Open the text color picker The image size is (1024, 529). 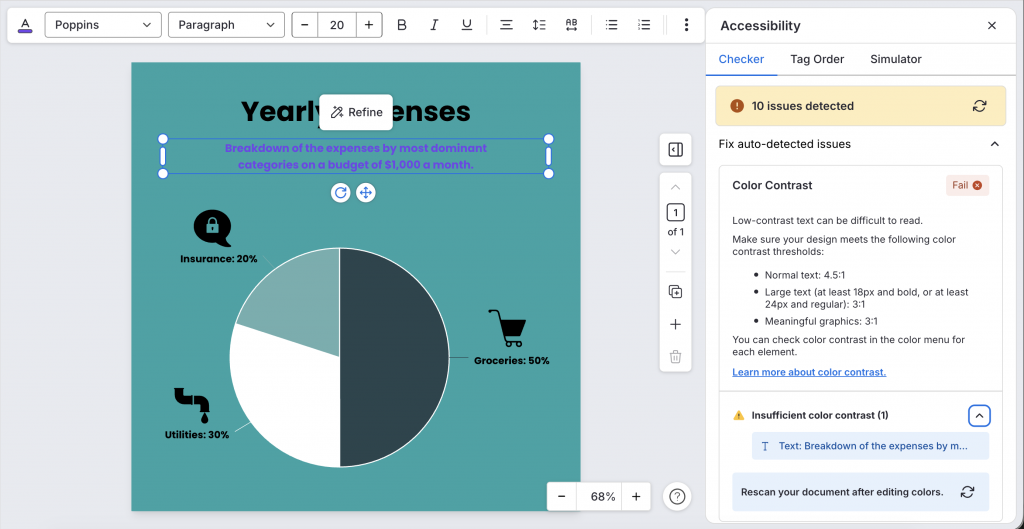pos(25,25)
